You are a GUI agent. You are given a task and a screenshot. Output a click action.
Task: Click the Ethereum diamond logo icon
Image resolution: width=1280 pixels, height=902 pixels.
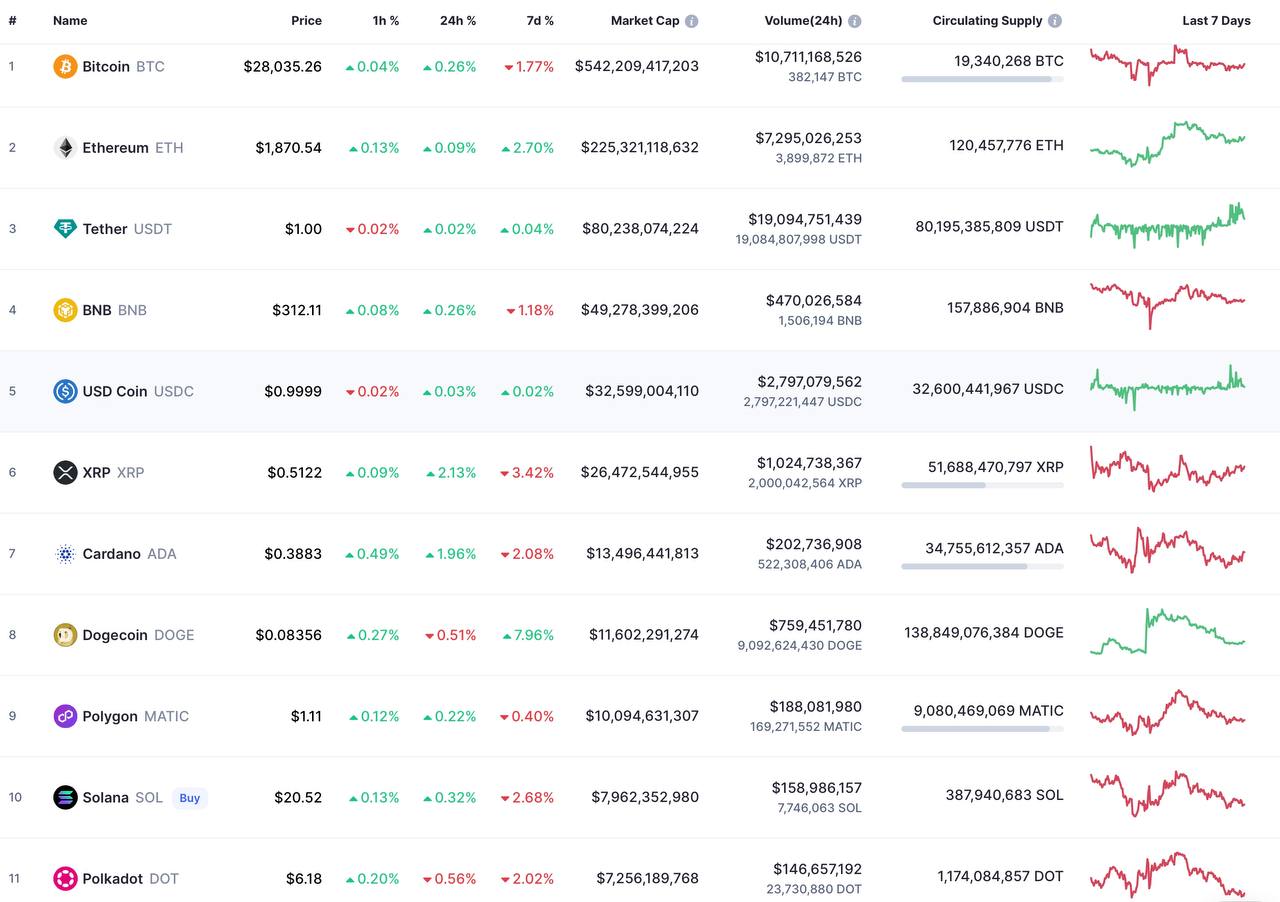click(65, 148)
